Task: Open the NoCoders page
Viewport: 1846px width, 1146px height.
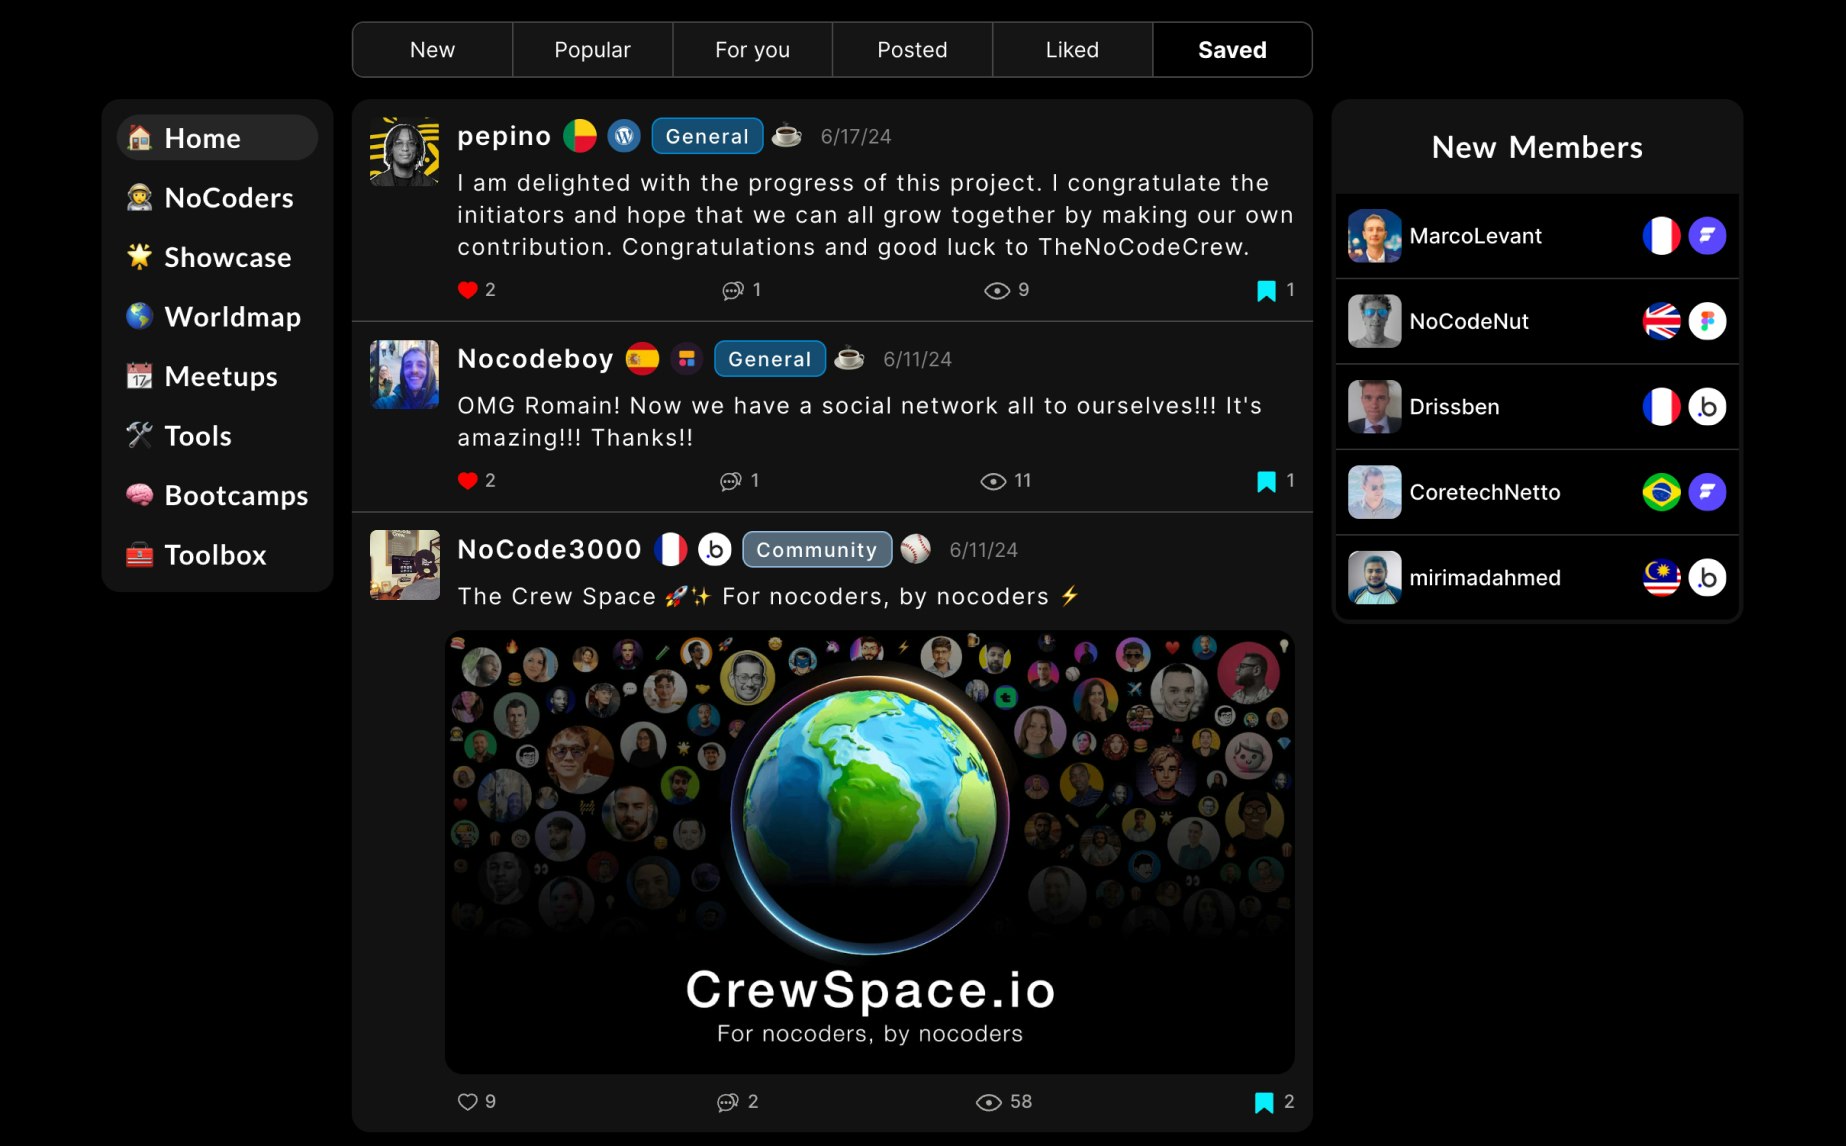Action: coord(217,198)
